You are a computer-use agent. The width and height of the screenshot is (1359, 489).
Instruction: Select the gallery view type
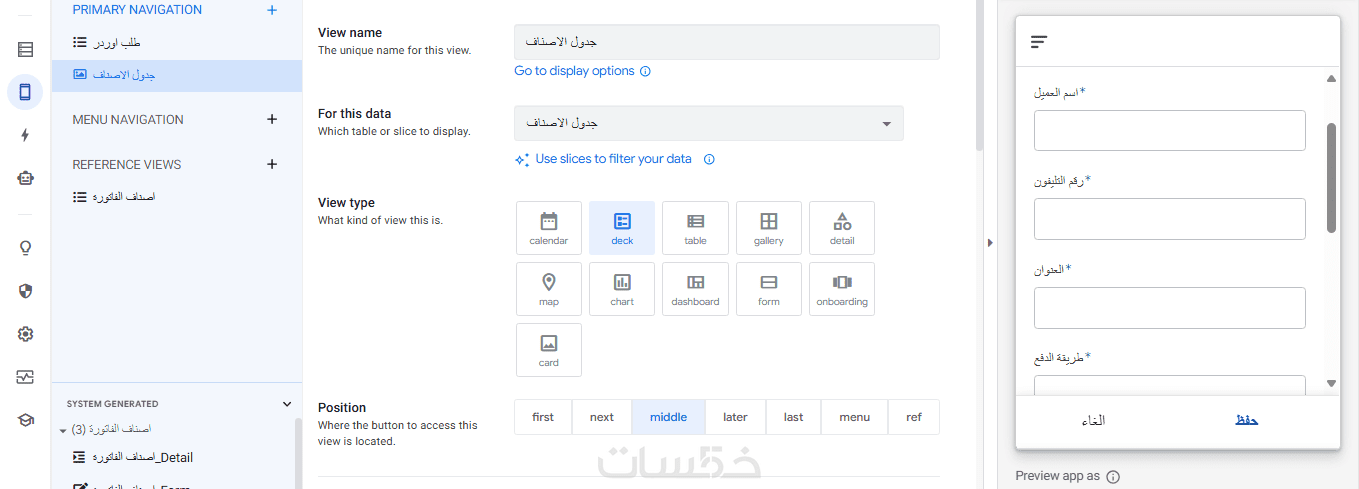click(768, 228)
